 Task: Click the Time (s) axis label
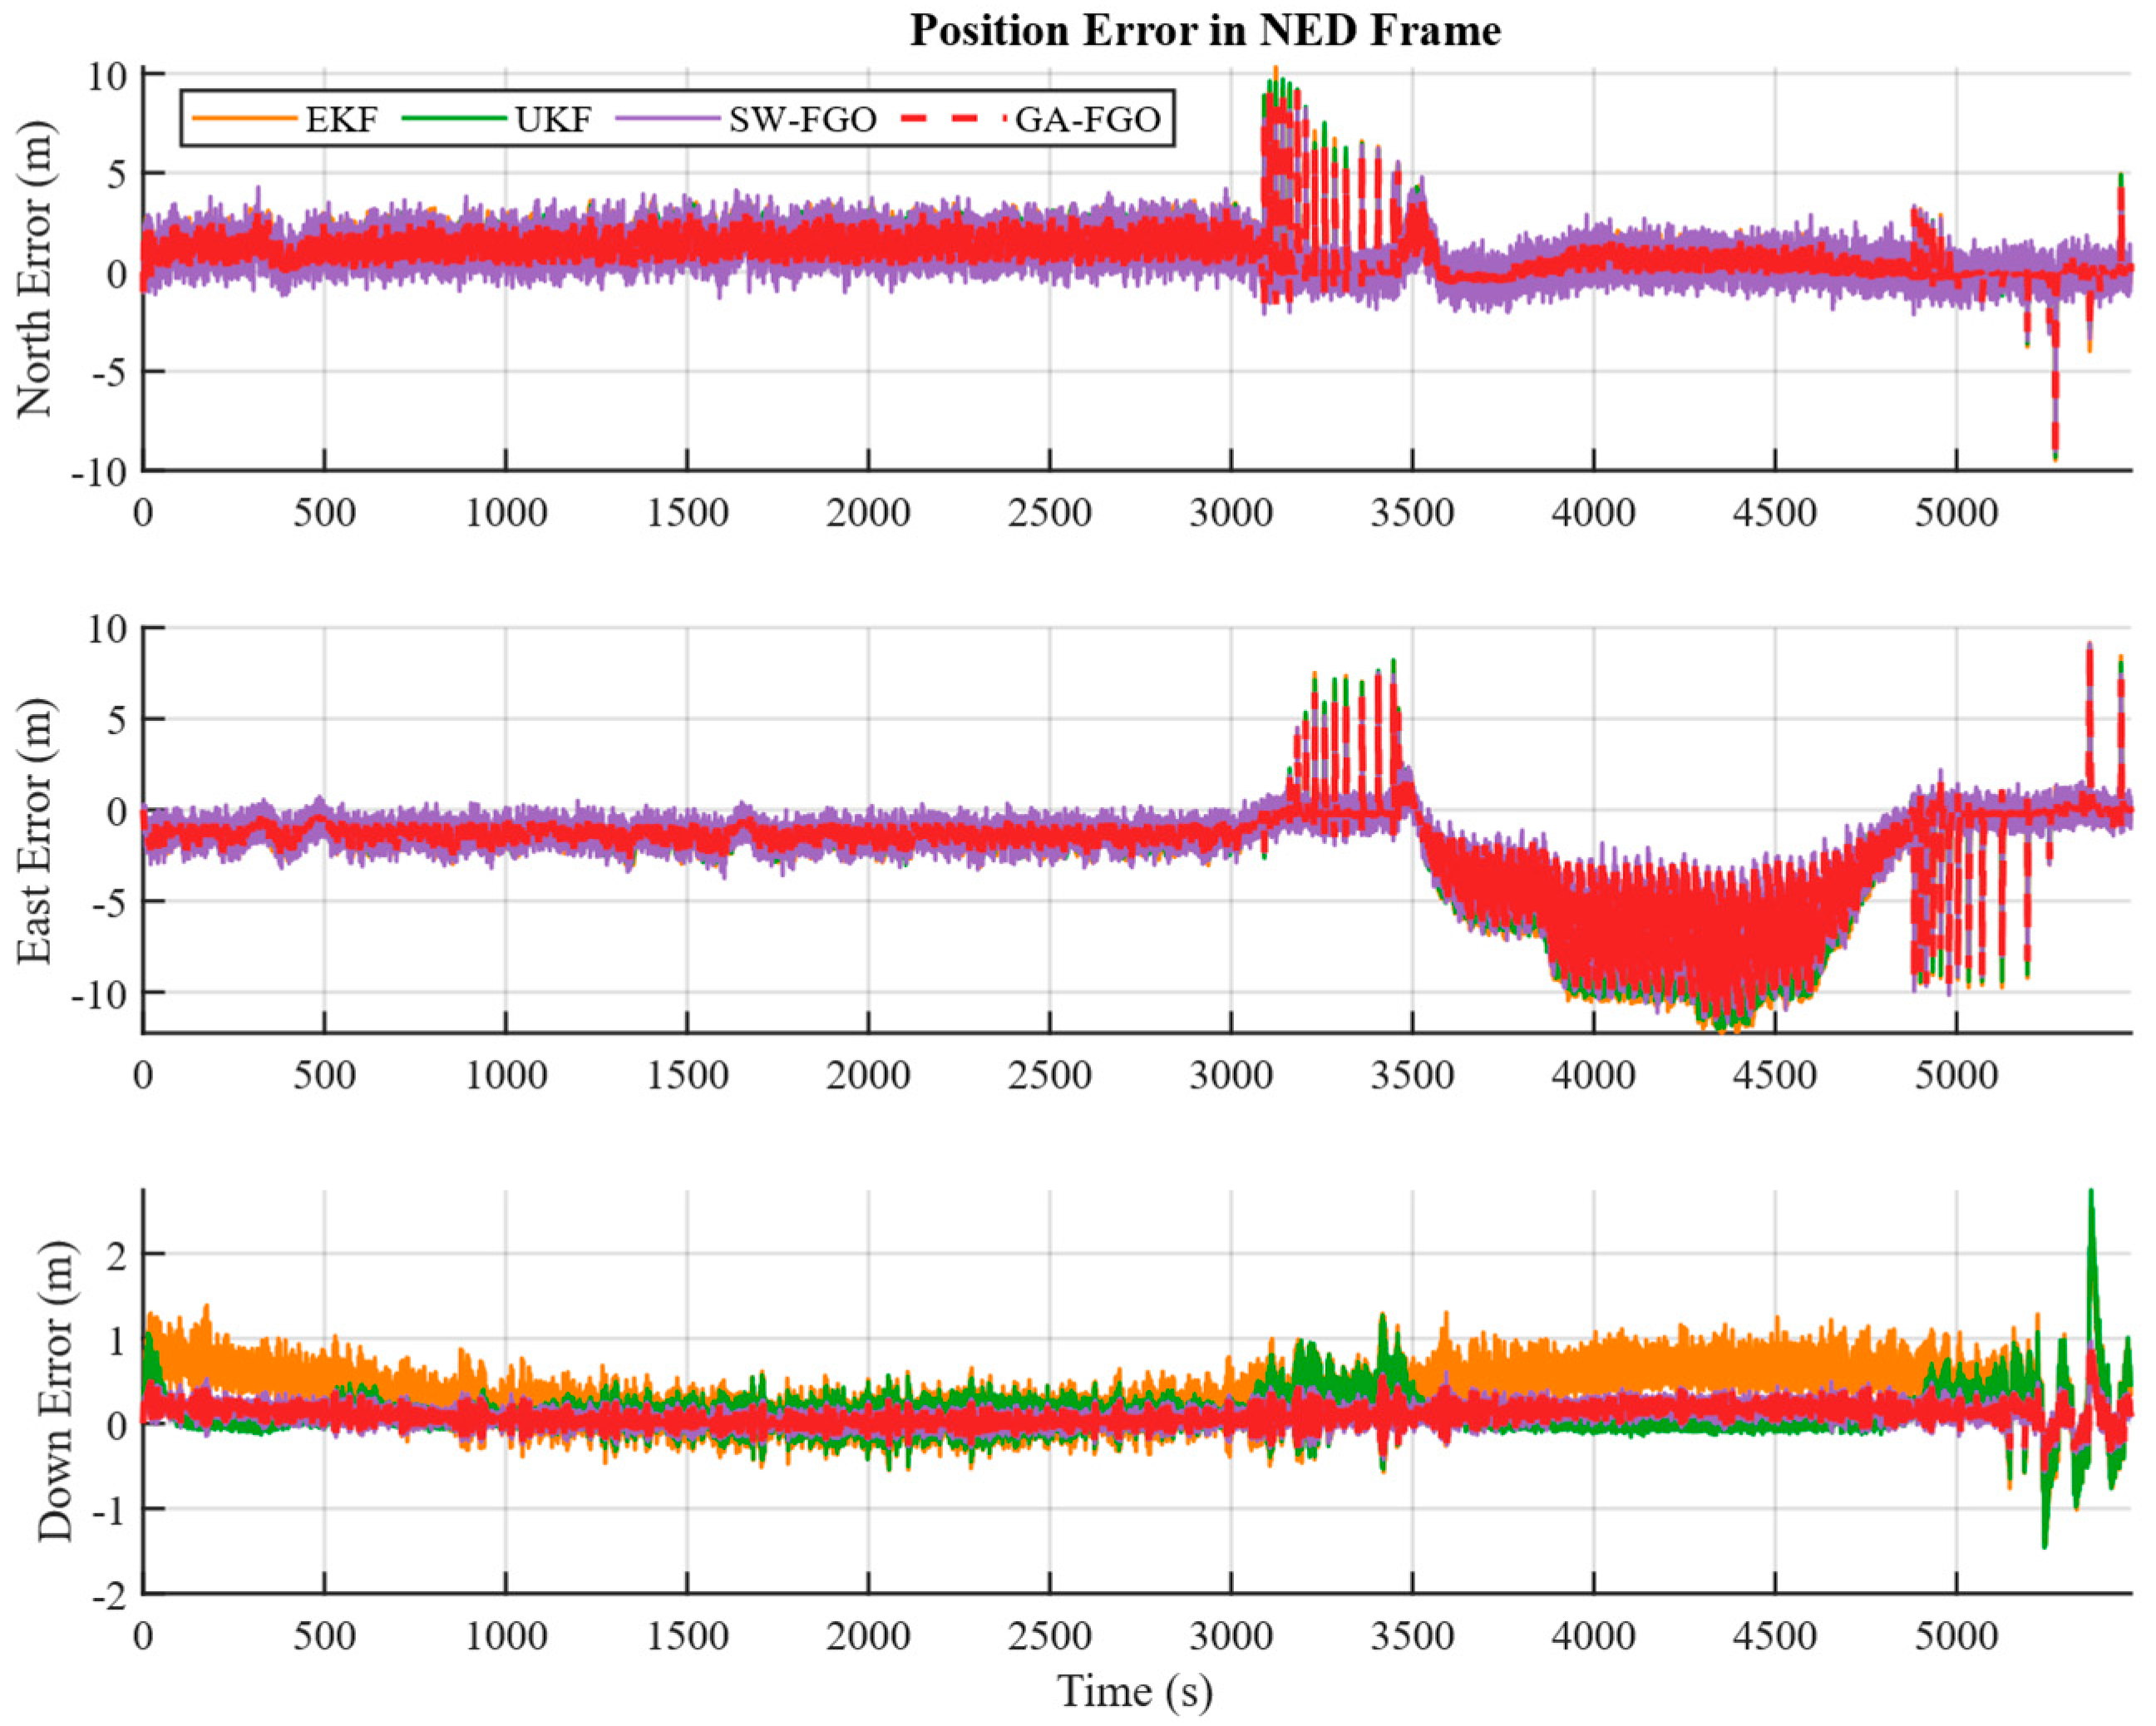tap(1135, 1691)
